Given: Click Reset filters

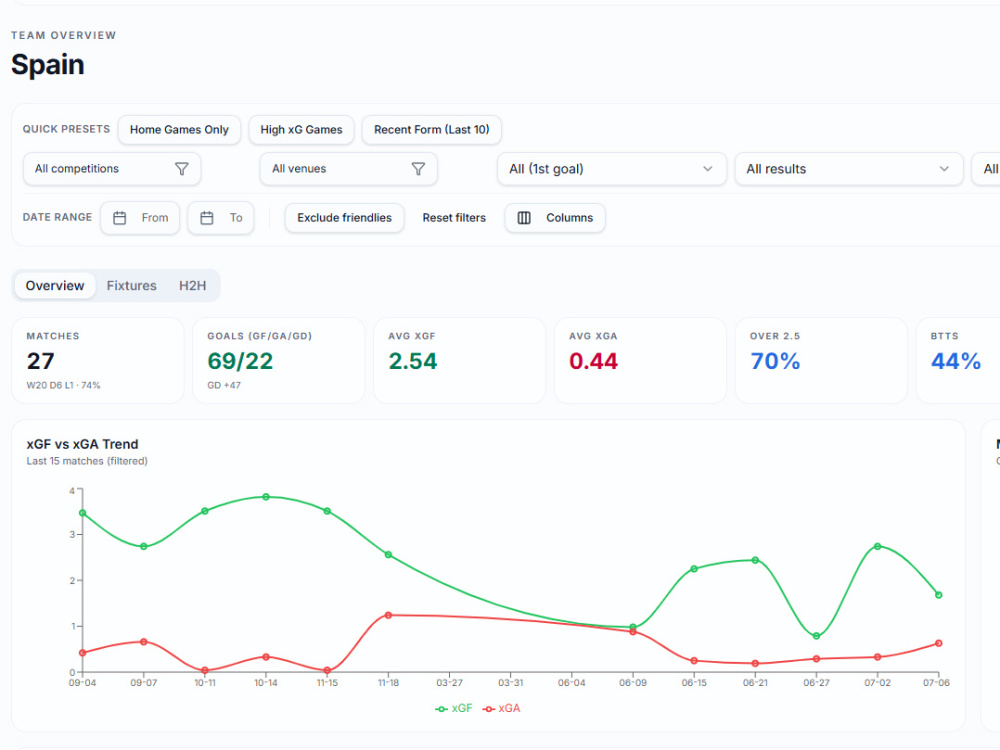Looking at the screenshot, I should (x=454, y=218).
